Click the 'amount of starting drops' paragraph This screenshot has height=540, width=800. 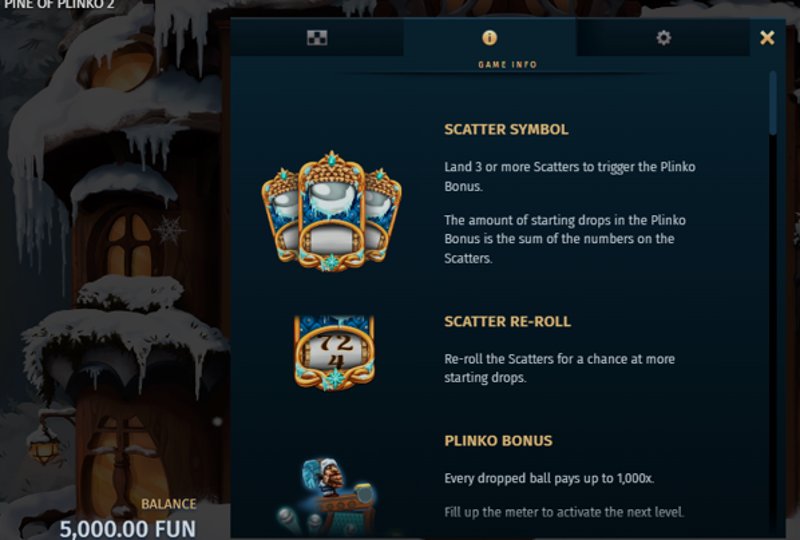[565, 239]
